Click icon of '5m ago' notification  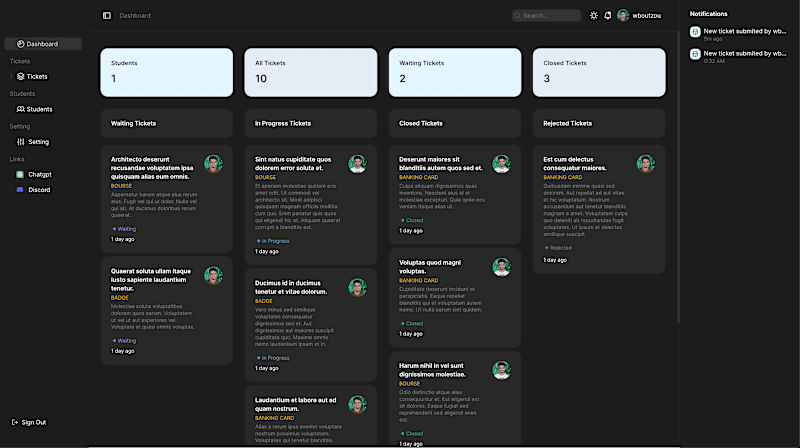click(695, 32)
